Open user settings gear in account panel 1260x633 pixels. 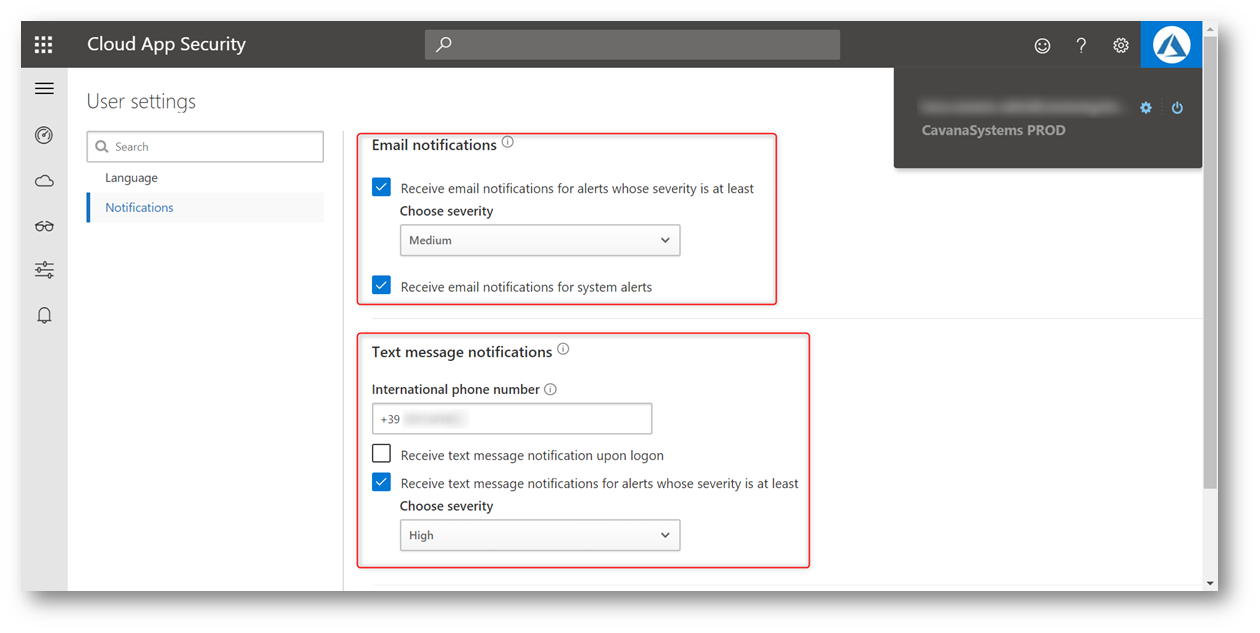pyautogui.click(x=1146, y=108)
